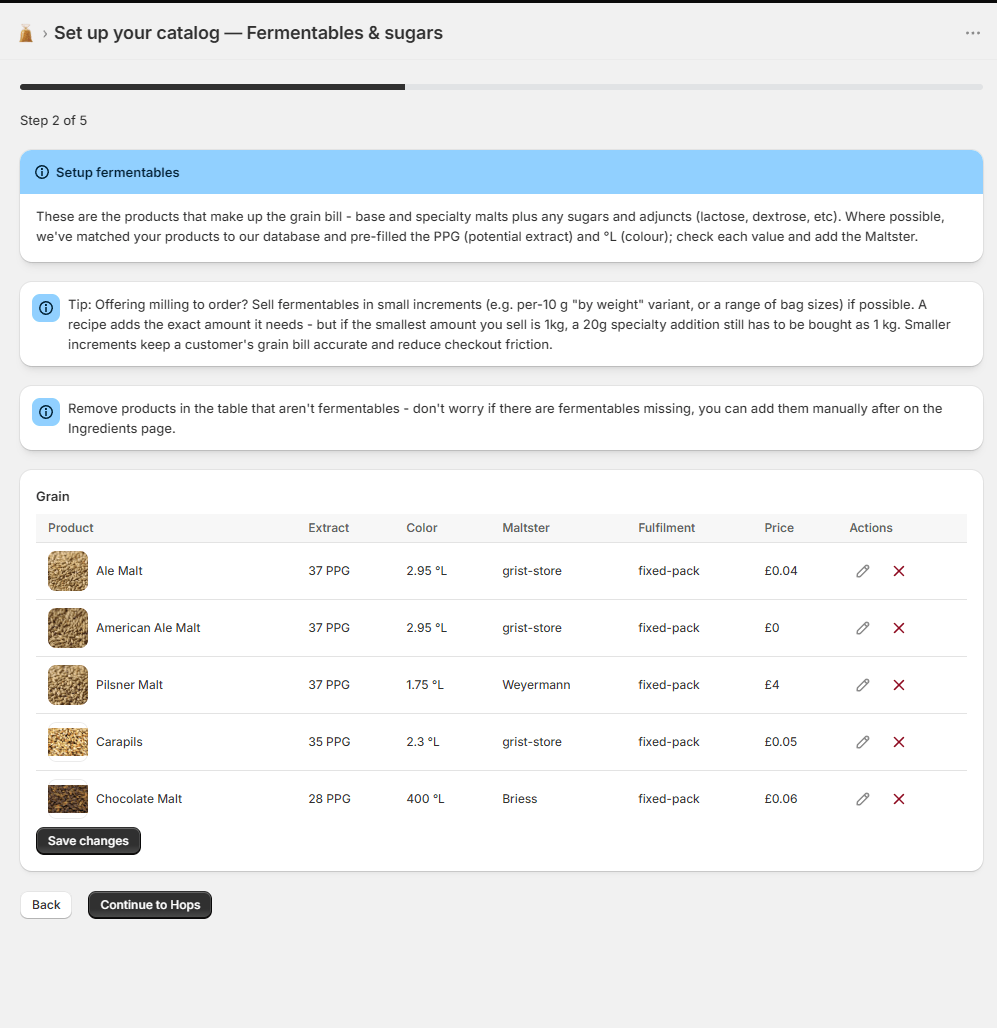
Task: Edit Carapils with the pencil icon
Action: click(863, 742)
